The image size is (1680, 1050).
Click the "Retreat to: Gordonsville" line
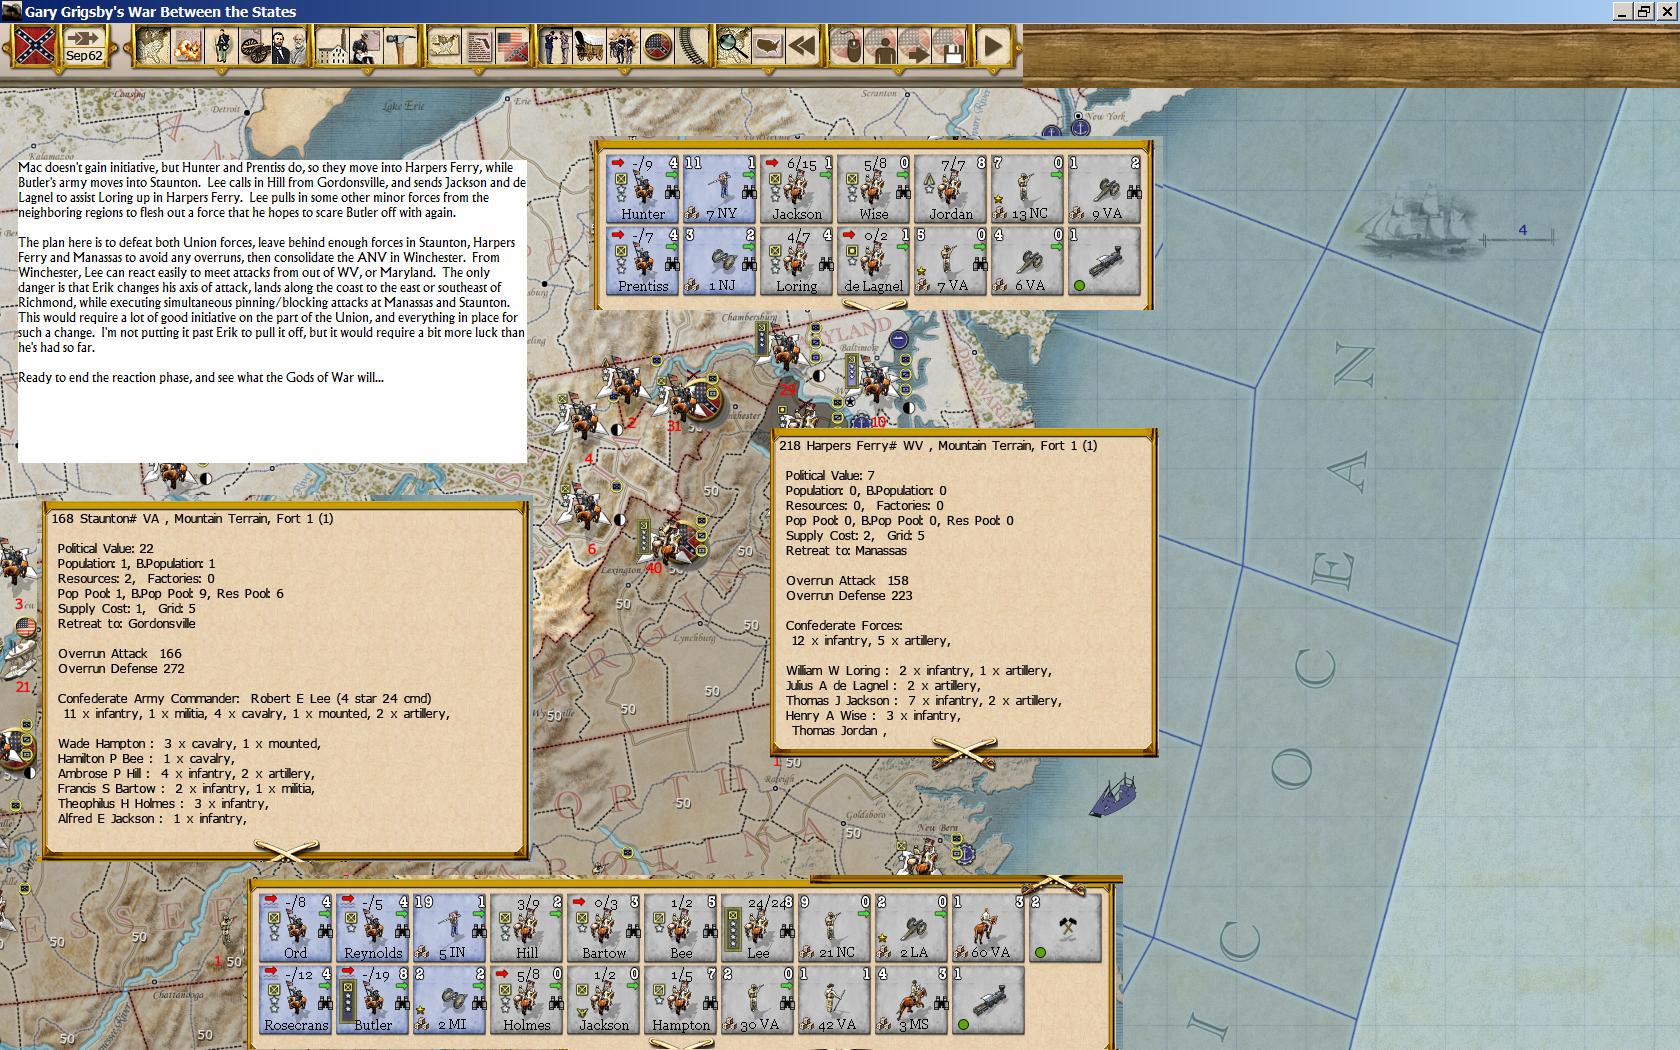(x=127, y=623)
